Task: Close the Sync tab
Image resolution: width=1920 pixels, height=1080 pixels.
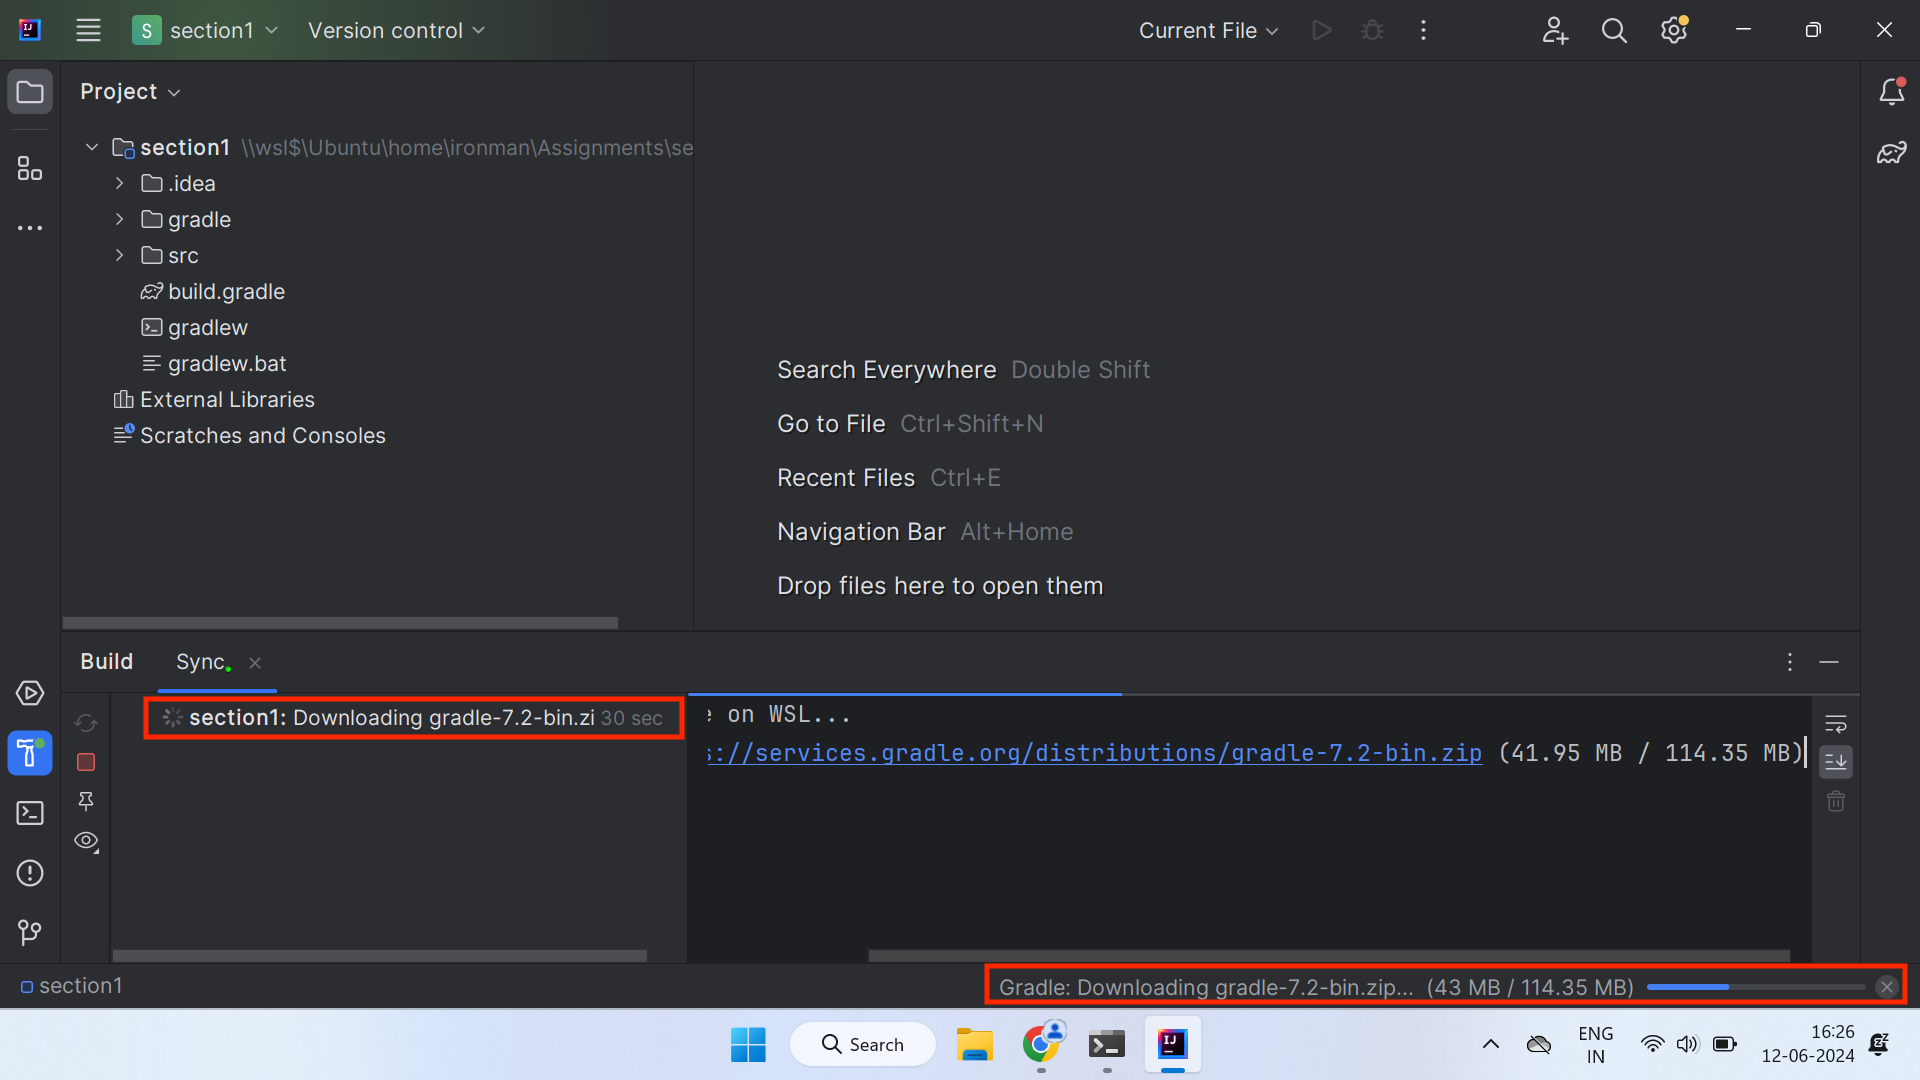Action: pyautogui.click(x=255, y=663)
